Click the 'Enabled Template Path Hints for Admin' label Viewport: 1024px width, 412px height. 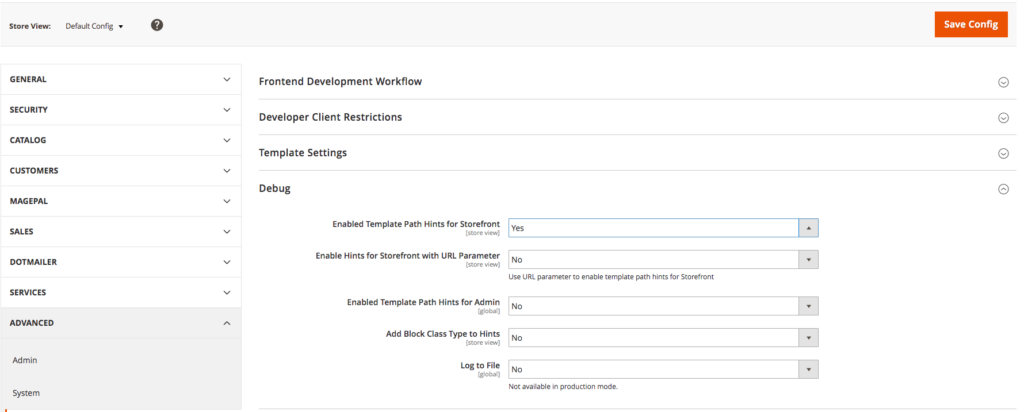[423, 302]
